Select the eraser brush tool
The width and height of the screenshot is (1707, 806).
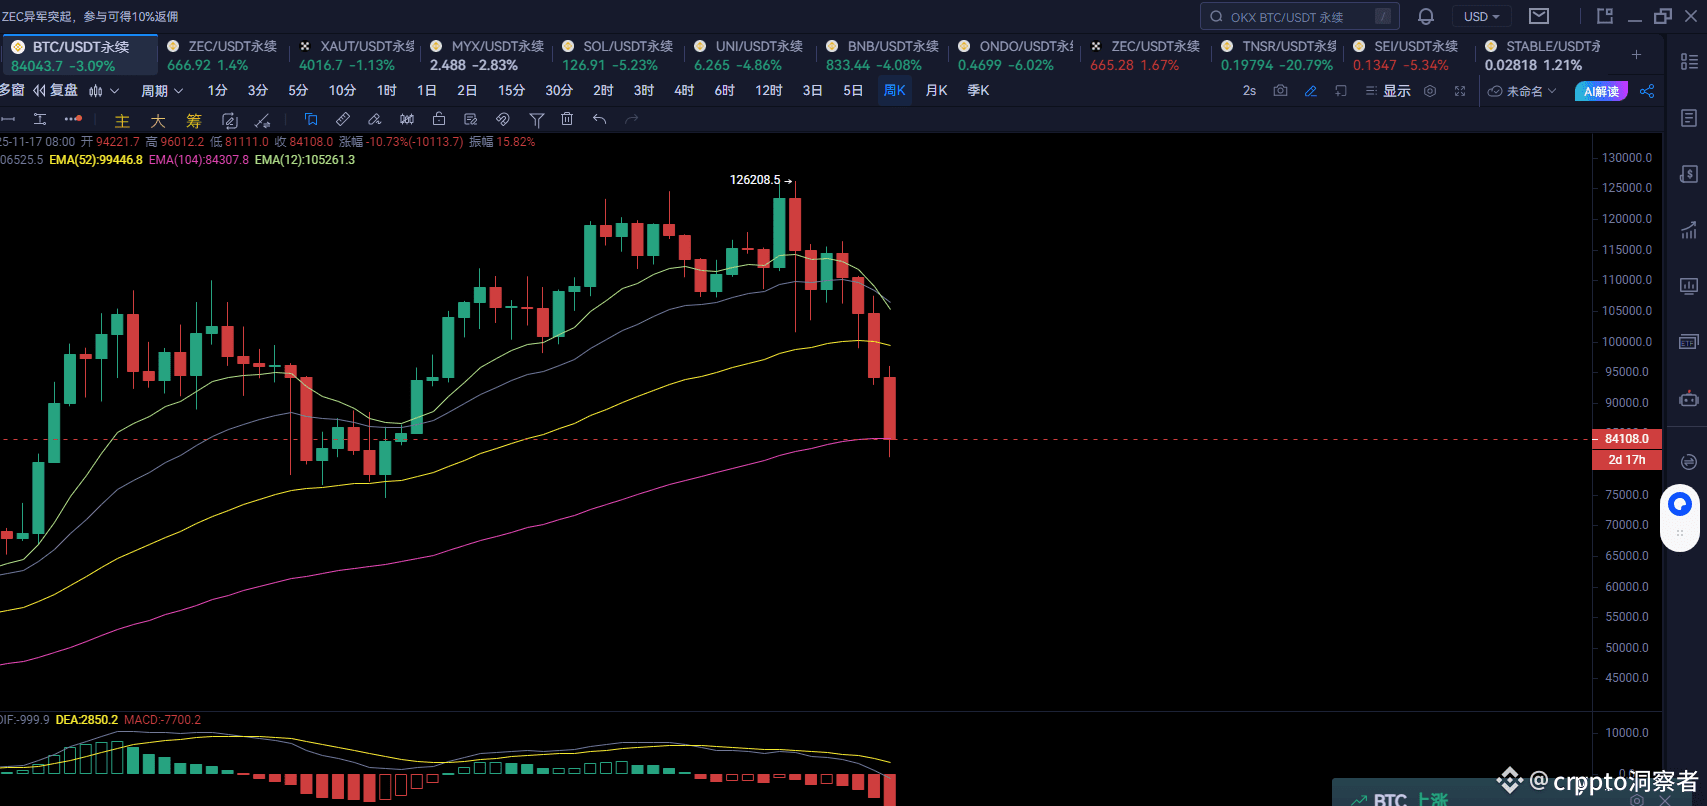[x=375, y=119]
